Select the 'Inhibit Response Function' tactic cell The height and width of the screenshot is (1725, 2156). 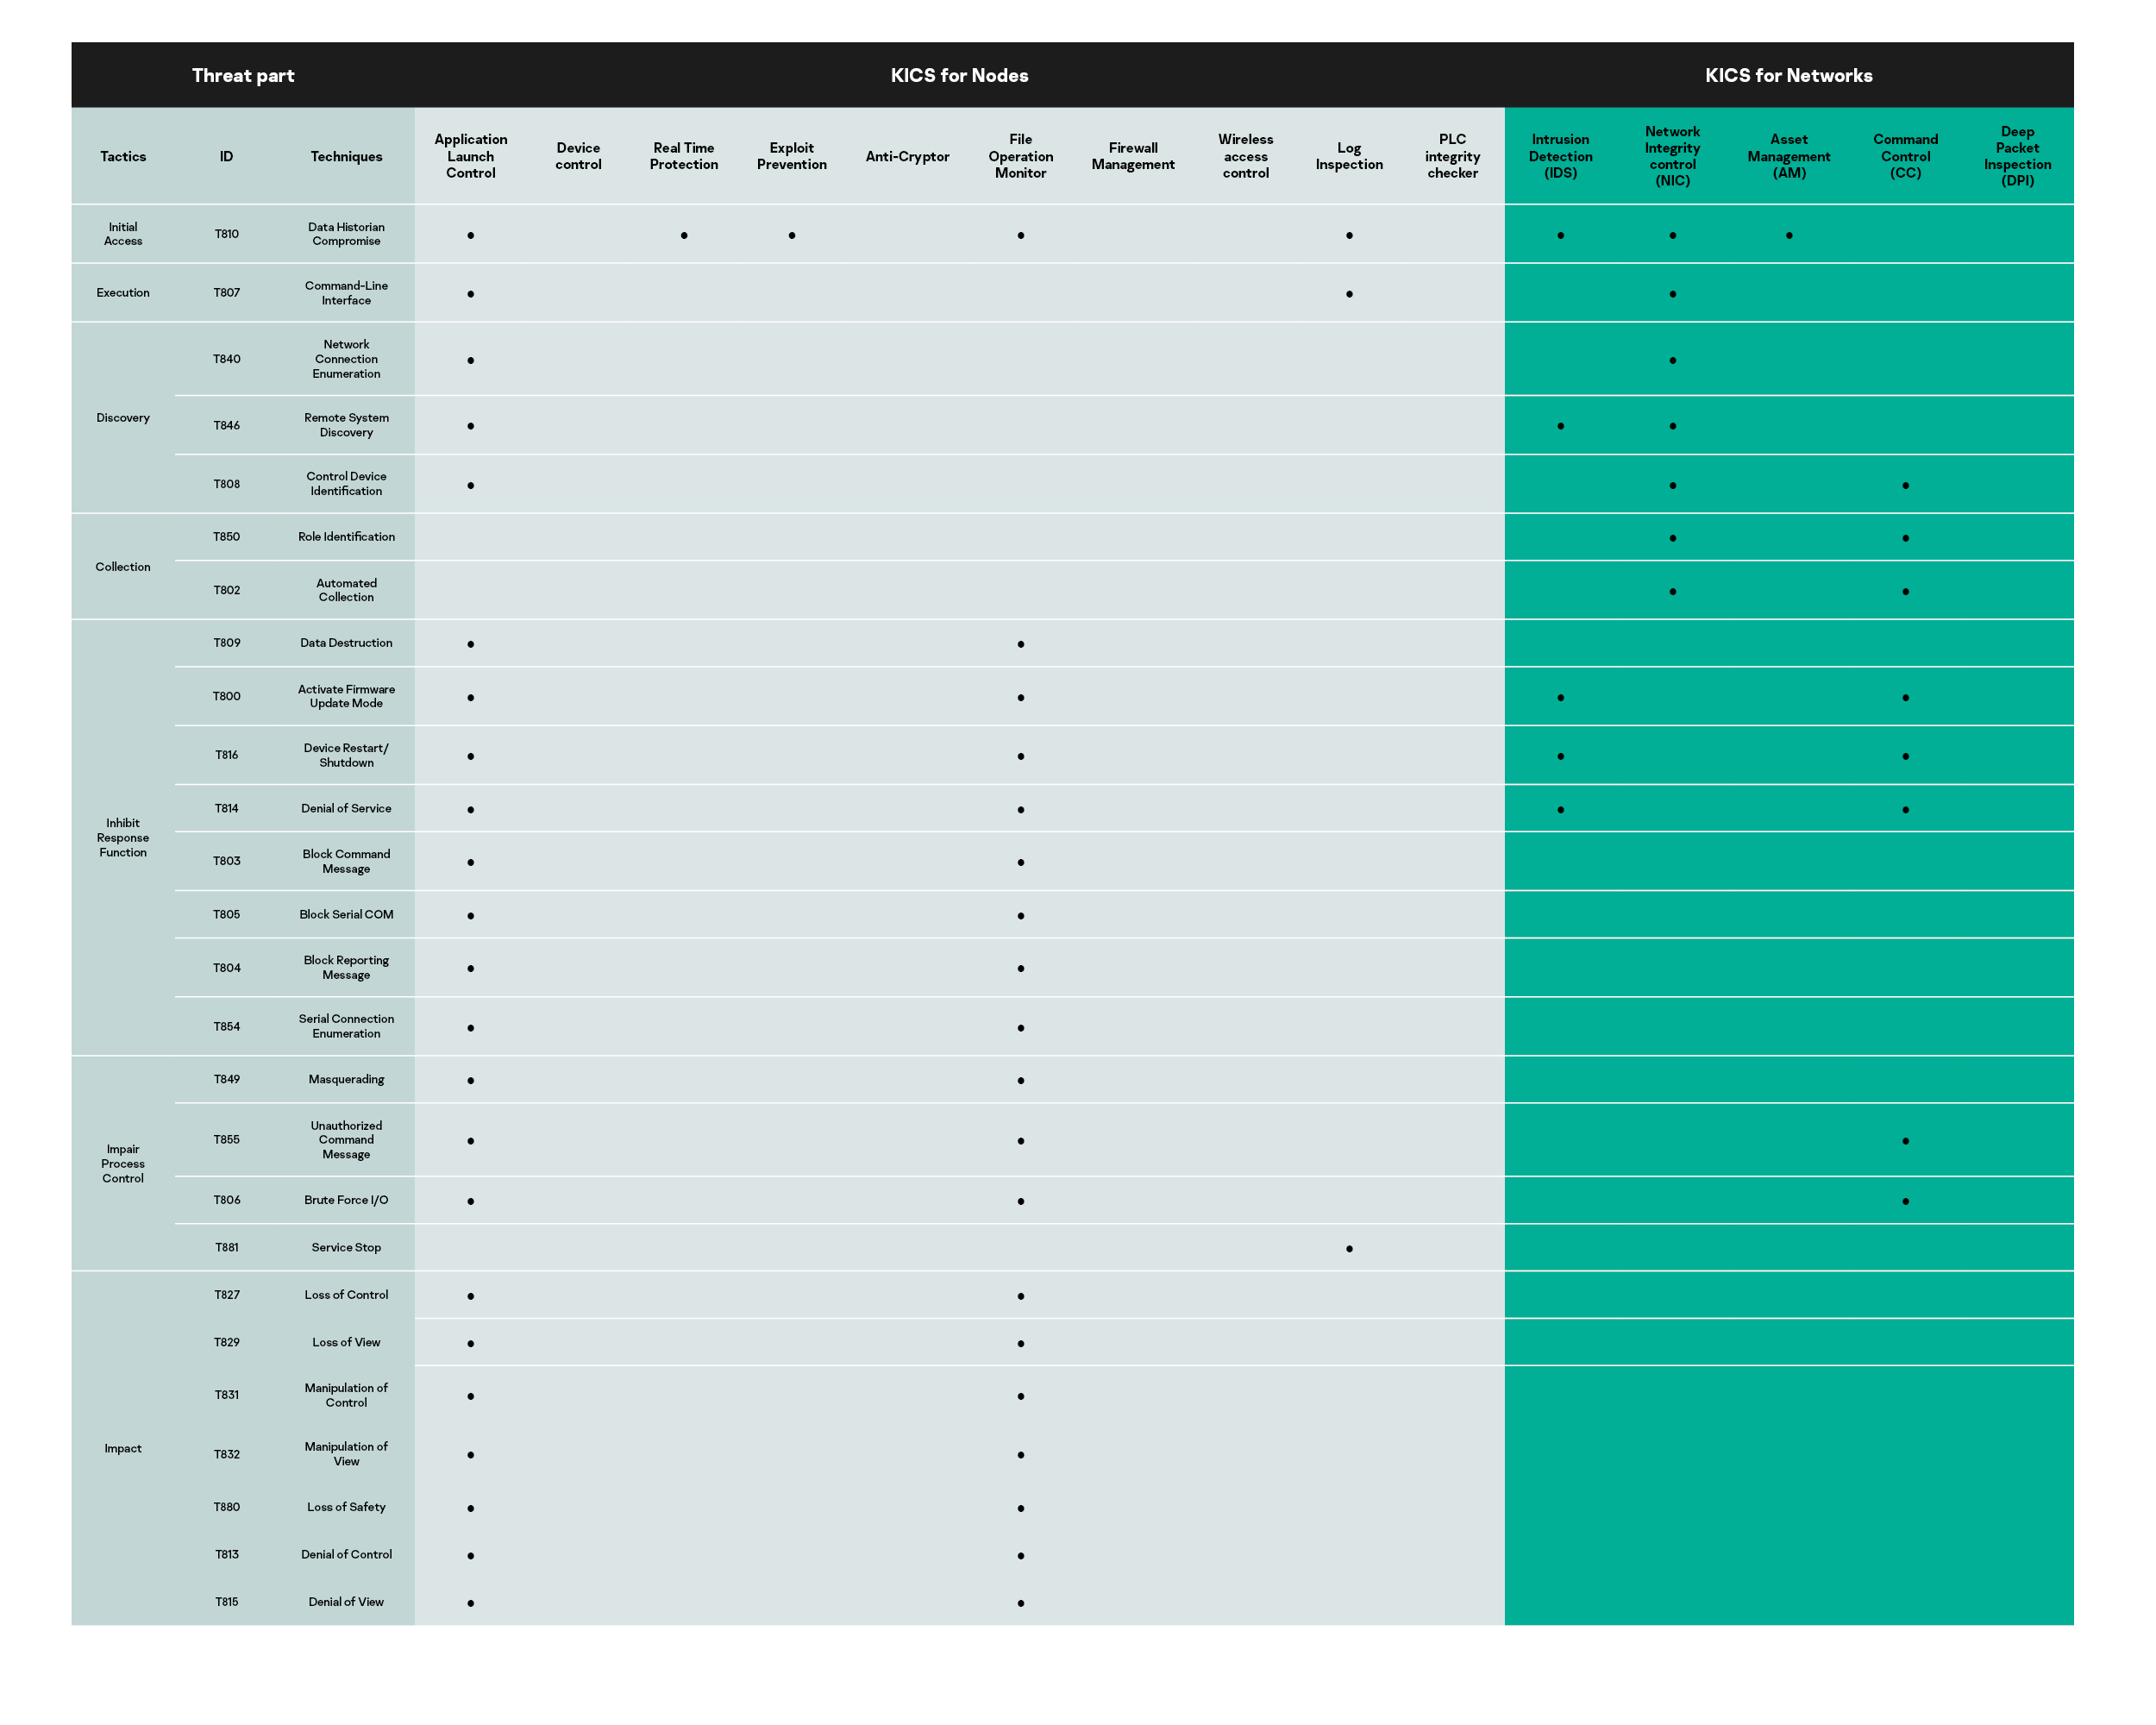123,838
